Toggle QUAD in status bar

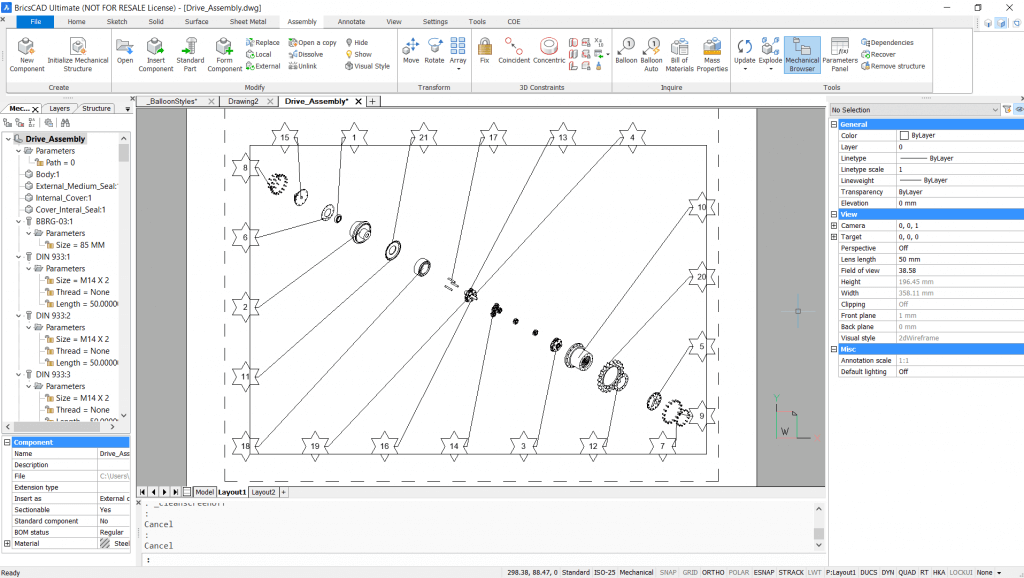[x=907, y=572]
